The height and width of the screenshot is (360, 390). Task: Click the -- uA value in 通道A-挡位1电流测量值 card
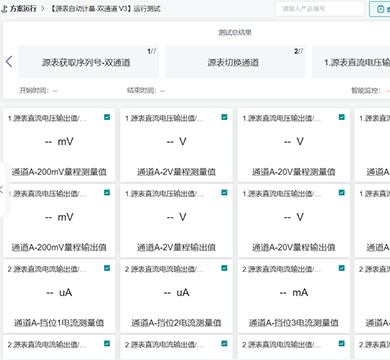pos(59,292)
